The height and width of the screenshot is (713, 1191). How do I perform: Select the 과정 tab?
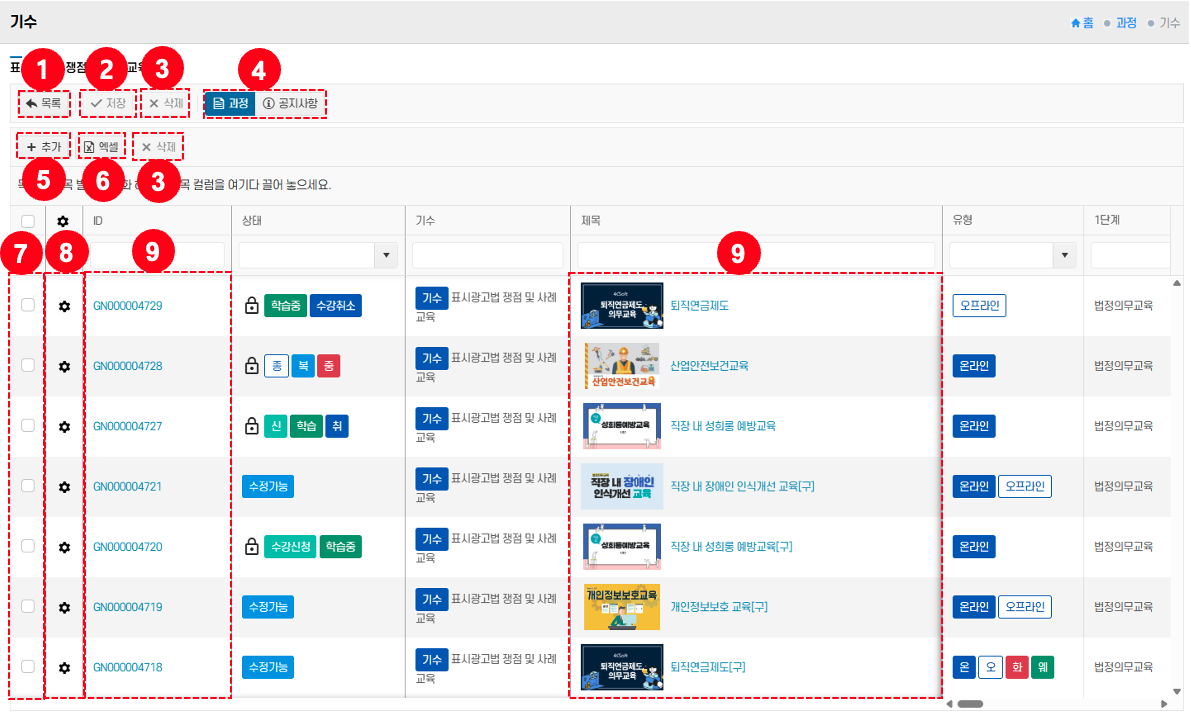[230, 103]
